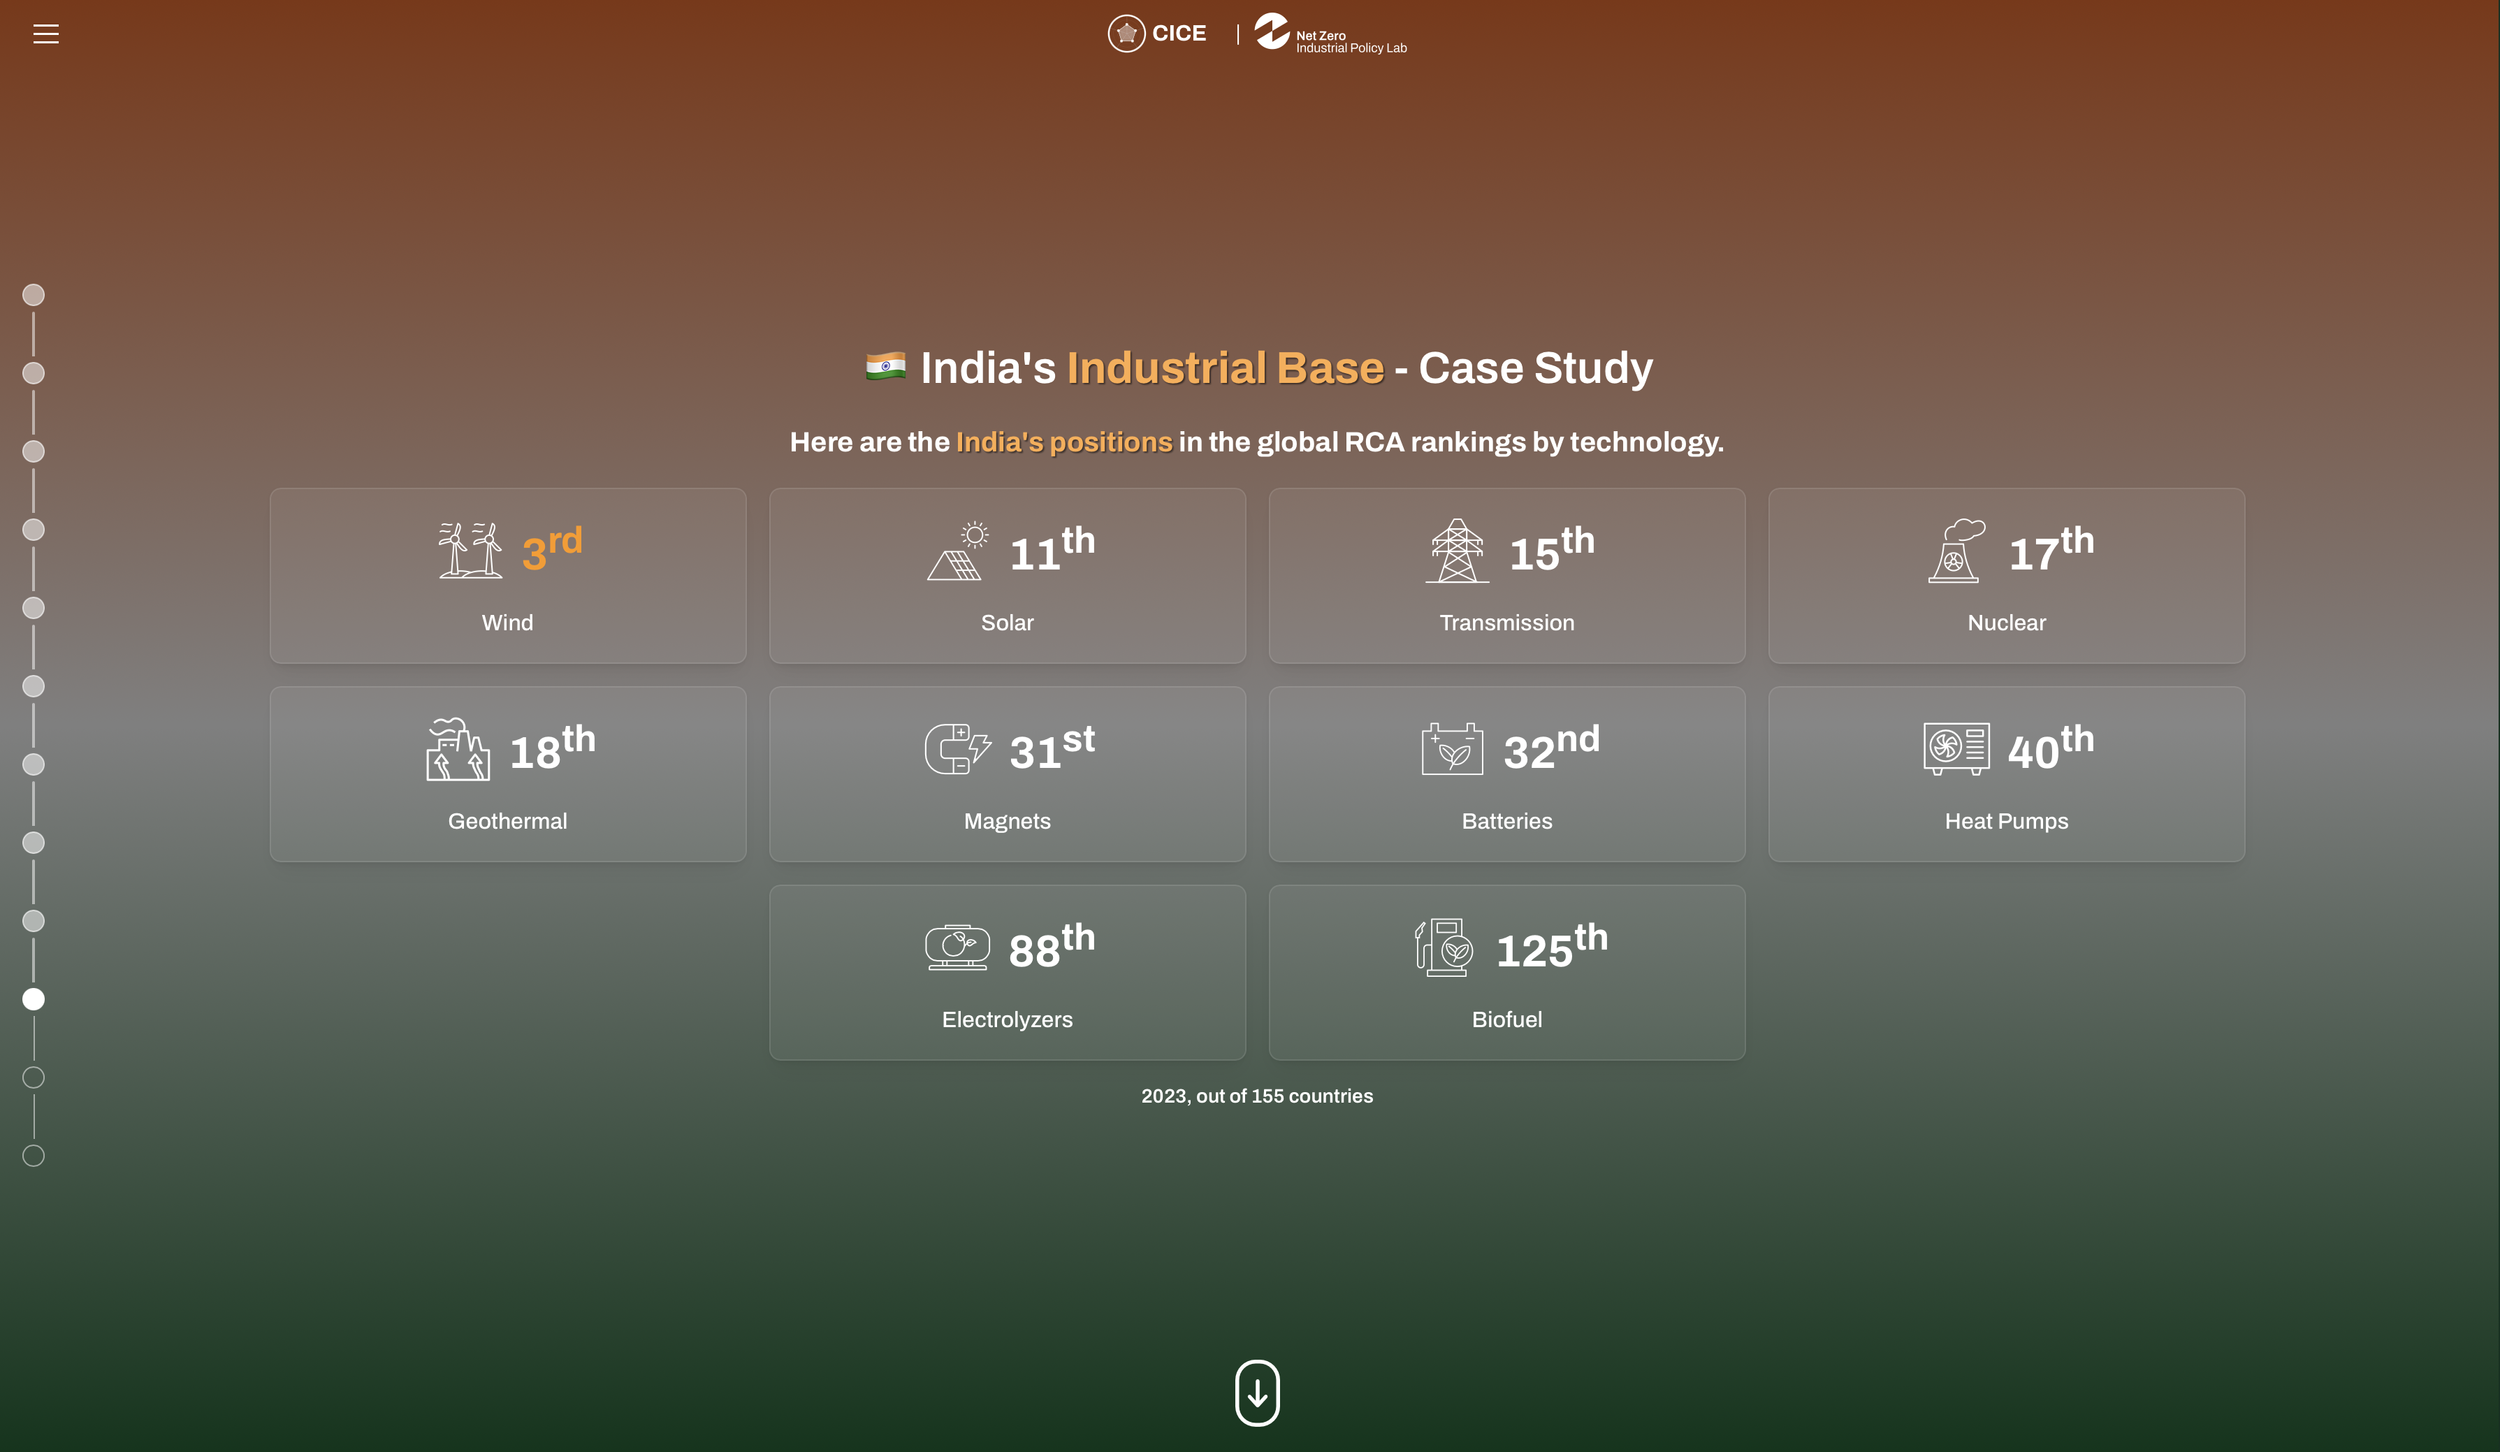The image size is (2500, 1452).
Task: Click the heat pump unit icon
Action: point(1956,749)
